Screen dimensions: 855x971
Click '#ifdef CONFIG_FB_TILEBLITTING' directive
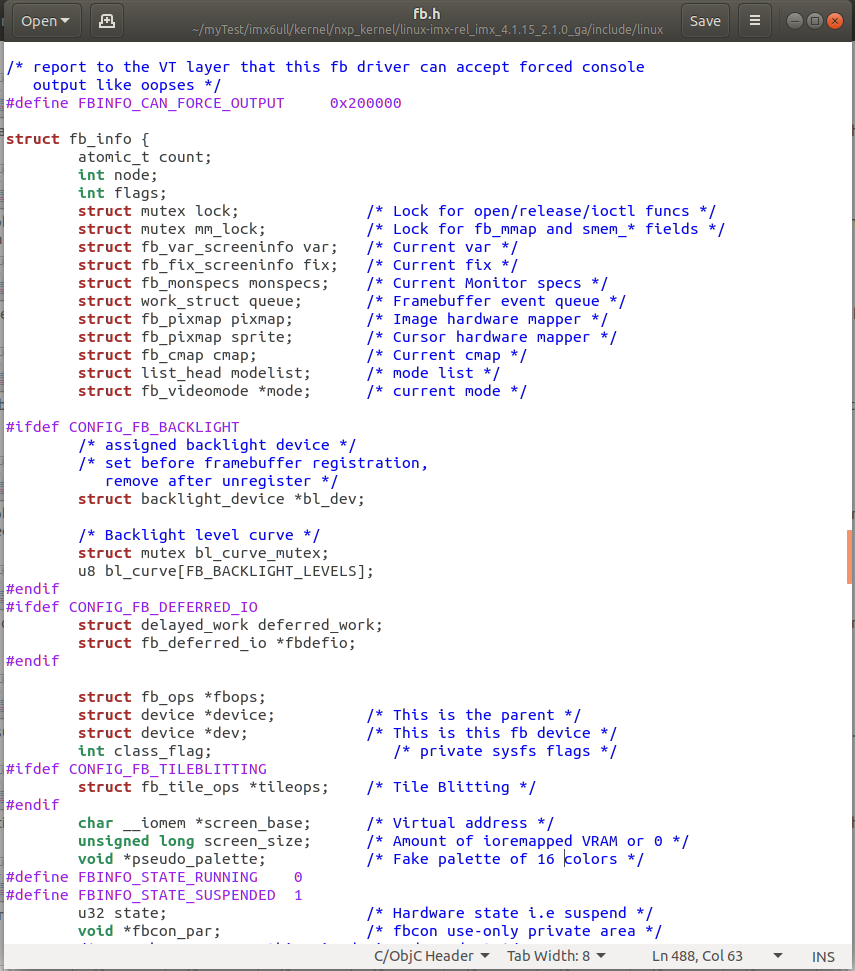click(136, 769)
